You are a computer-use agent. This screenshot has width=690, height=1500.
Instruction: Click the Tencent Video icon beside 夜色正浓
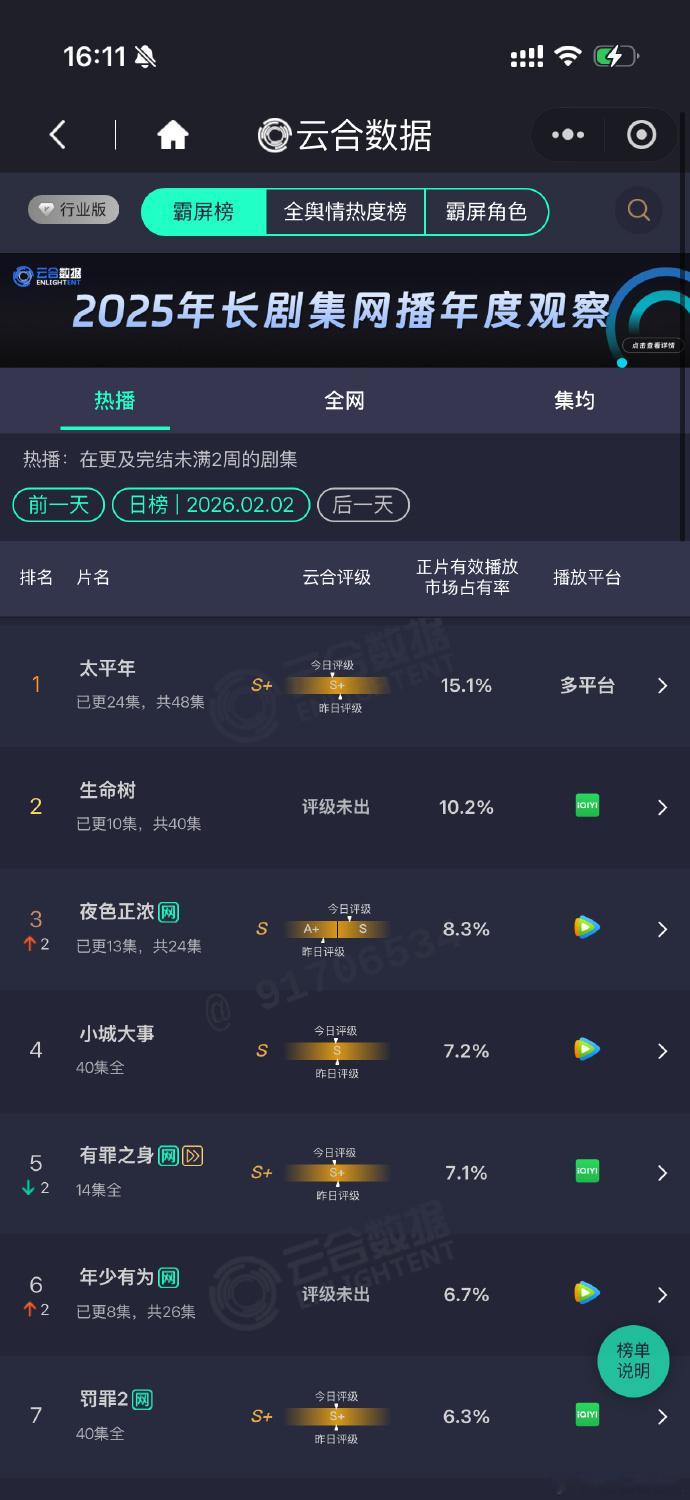586,927
